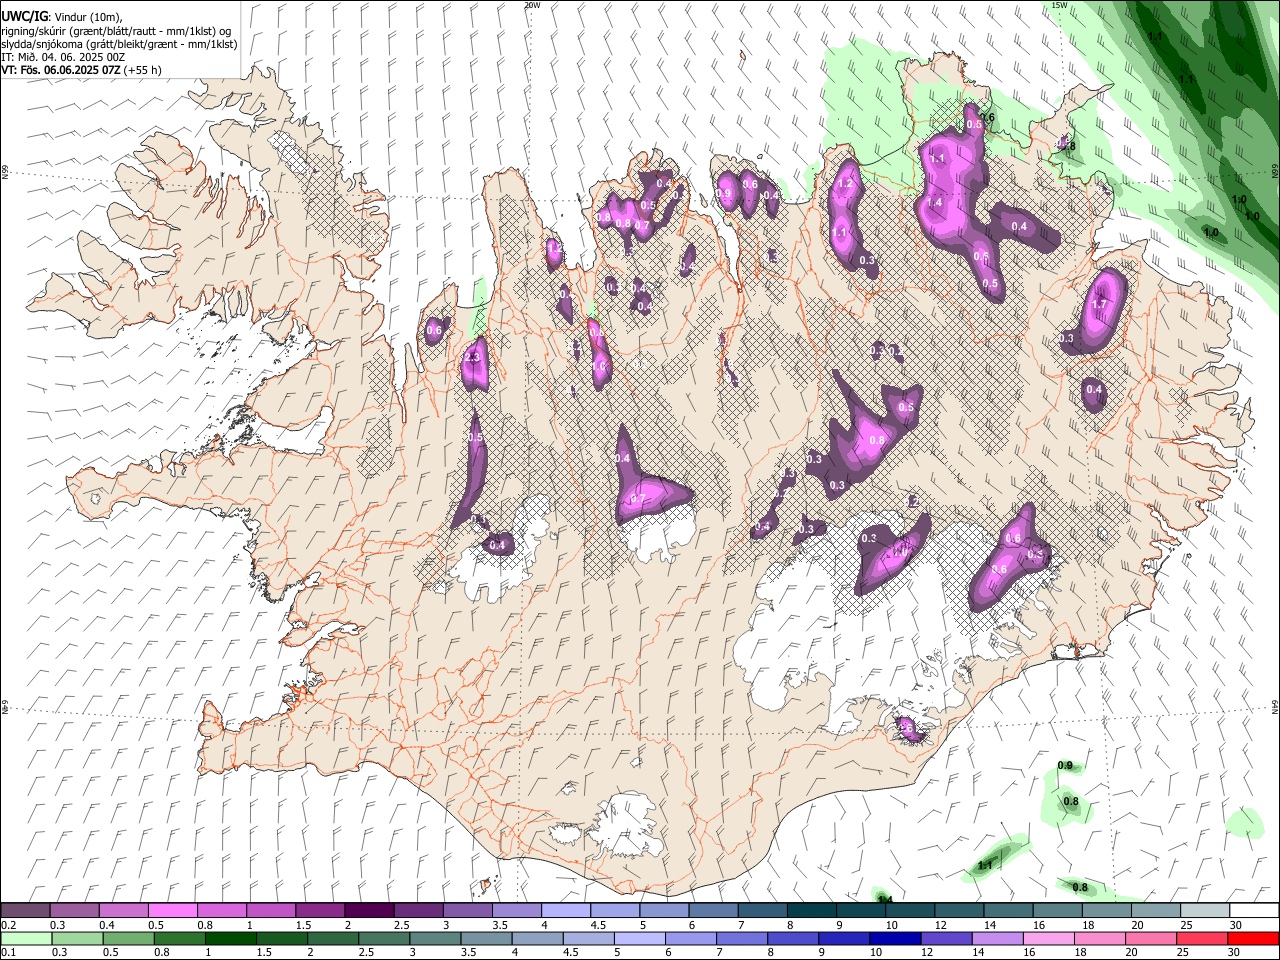Select the light violet 14 rain legend swatch
Screen dimensions: 1280x960
pos(997,938)
